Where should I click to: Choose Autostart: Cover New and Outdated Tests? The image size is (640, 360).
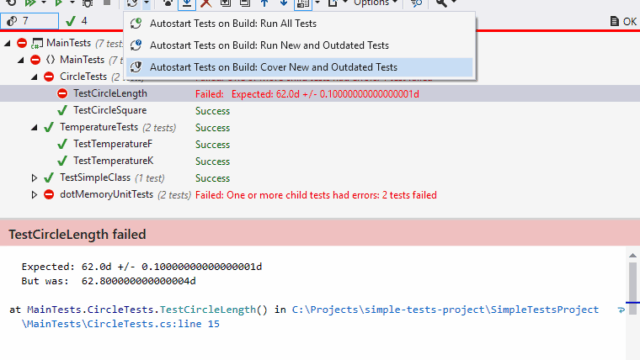(x=299, y=67)
